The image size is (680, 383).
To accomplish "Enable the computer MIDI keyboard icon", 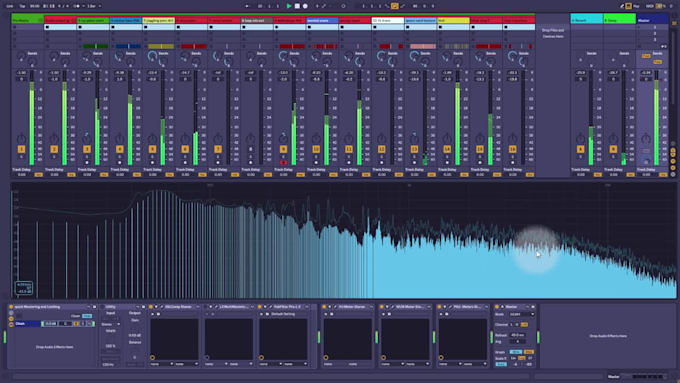I will pos(628,6).
